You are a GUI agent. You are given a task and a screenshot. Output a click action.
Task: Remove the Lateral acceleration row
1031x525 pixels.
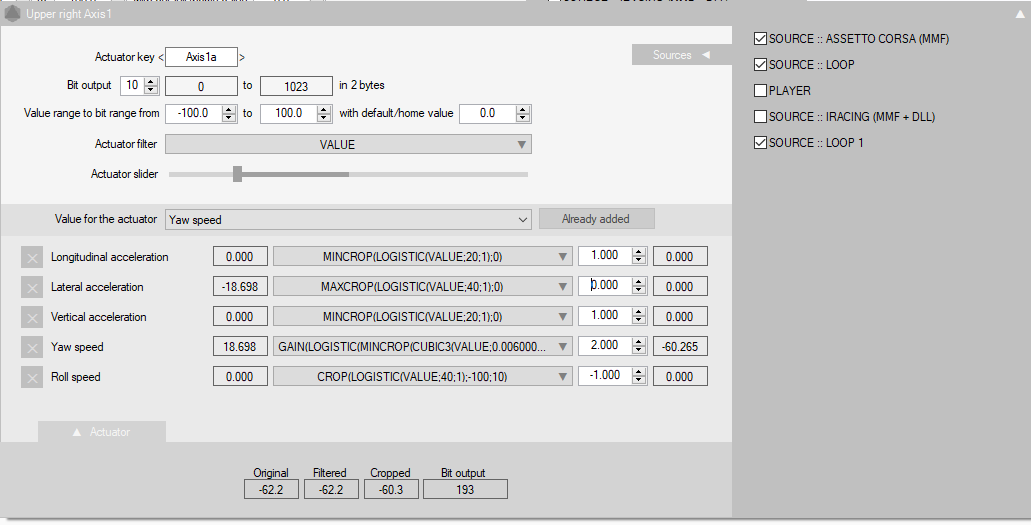pos(32,287)
